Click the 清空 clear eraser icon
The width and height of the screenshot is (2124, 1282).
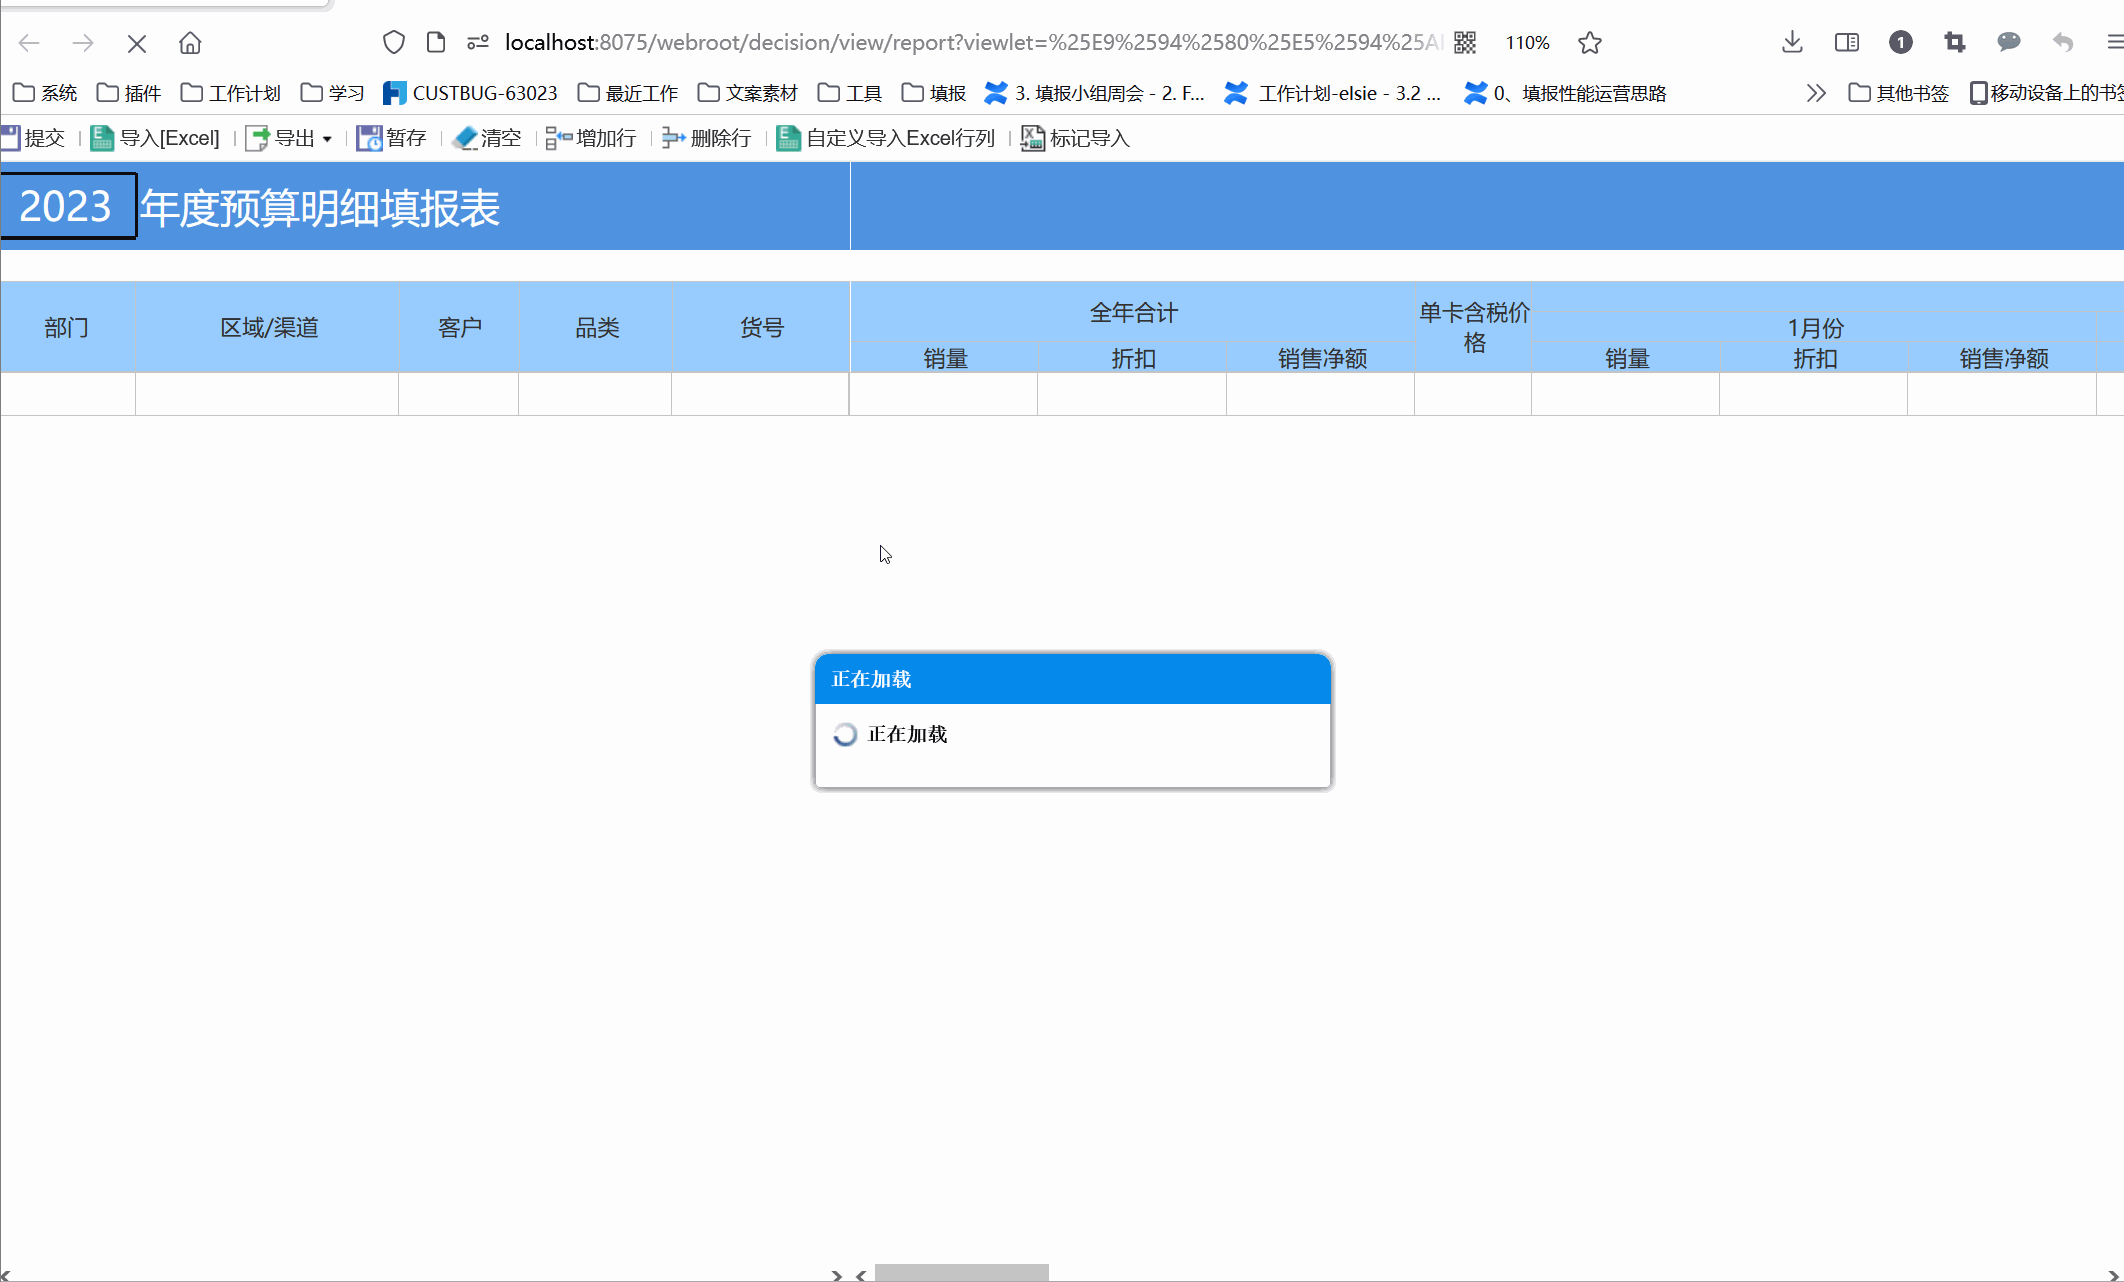point(465,138)
